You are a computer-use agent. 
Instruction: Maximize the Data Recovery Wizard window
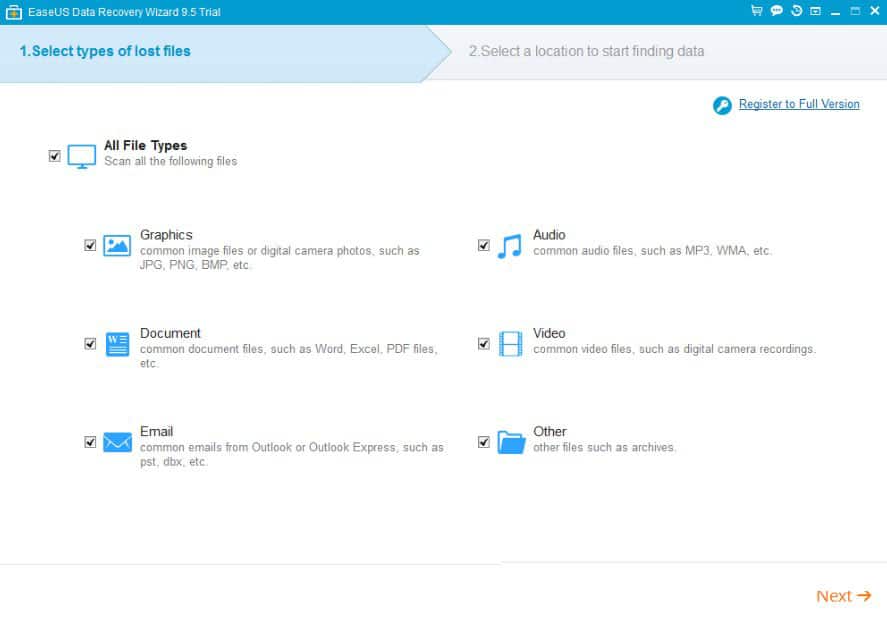point(855,11)
